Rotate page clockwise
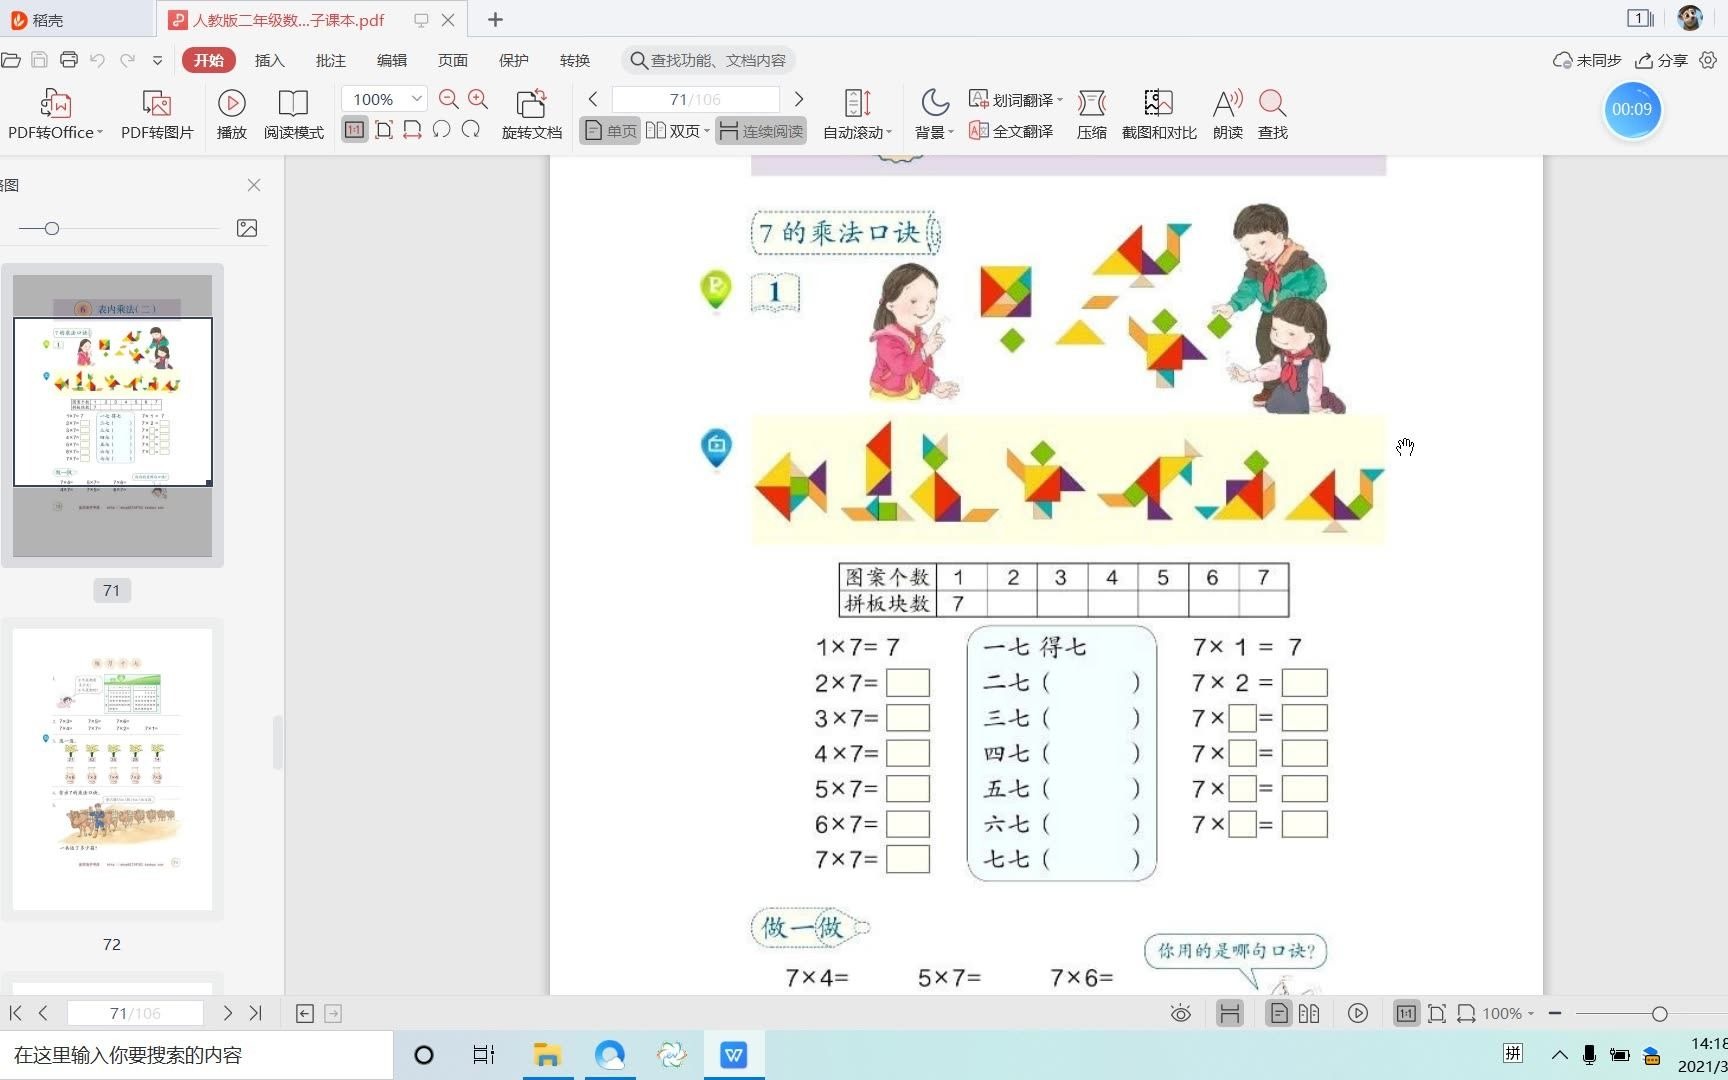The width and height of the screenshot is (1728, 1080). [471, 130]
